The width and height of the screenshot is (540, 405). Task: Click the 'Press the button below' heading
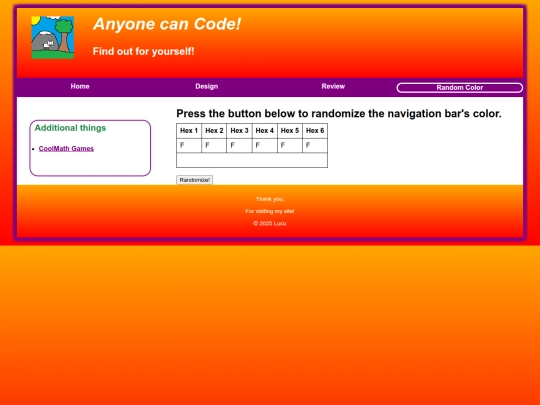tap(339, 114)
